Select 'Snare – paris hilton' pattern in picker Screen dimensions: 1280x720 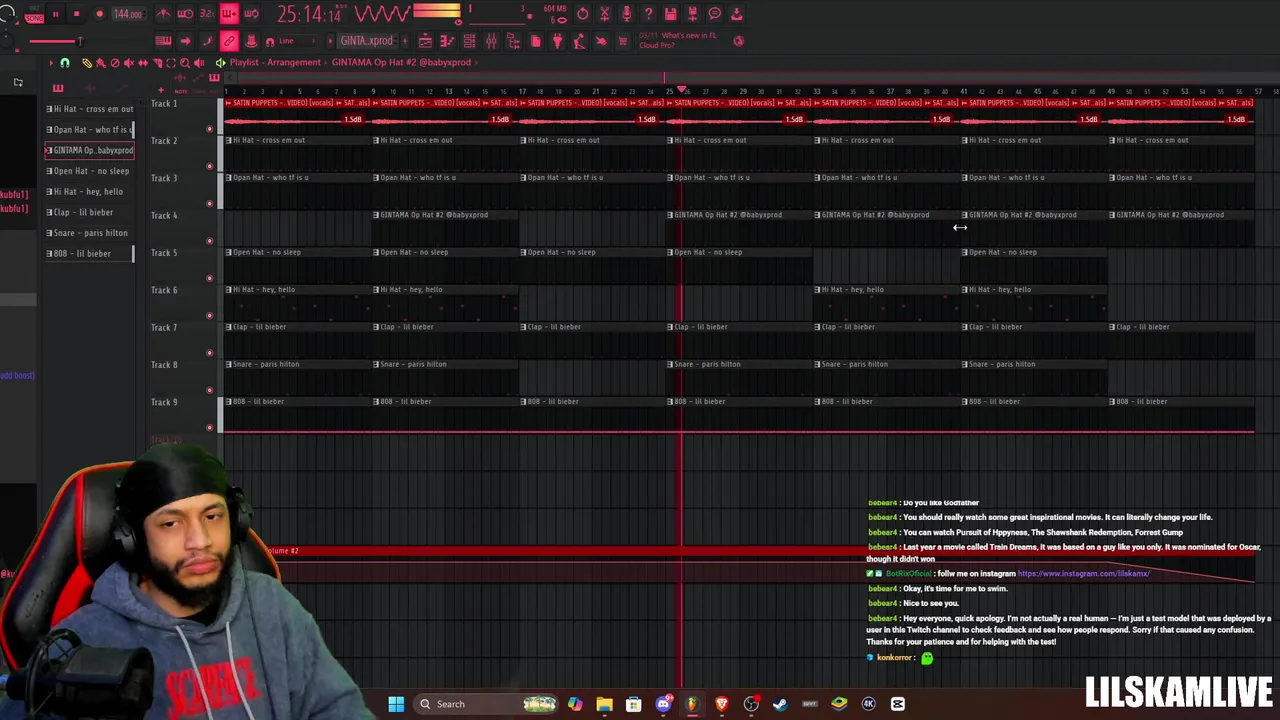tap(89, 233)
